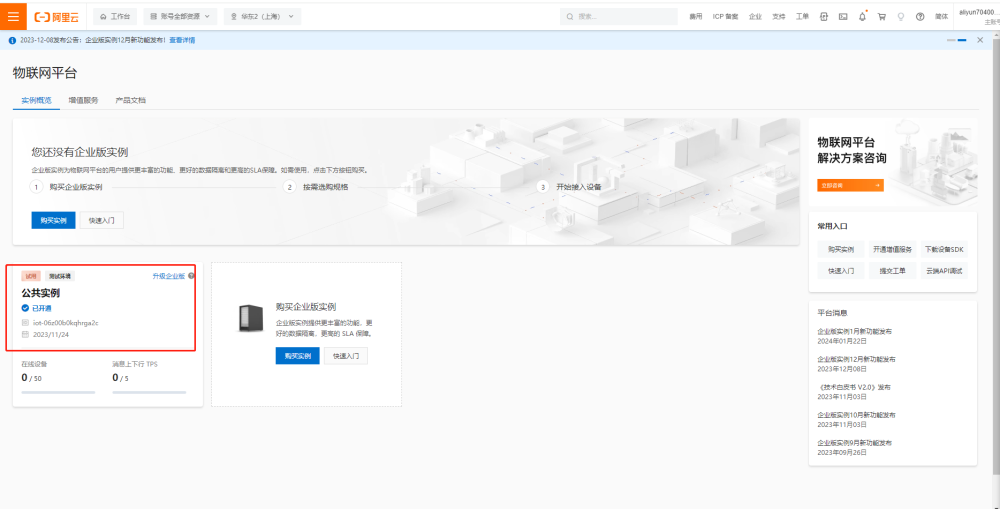Click step 2 按需选购规格

click(x=316, y=187)
